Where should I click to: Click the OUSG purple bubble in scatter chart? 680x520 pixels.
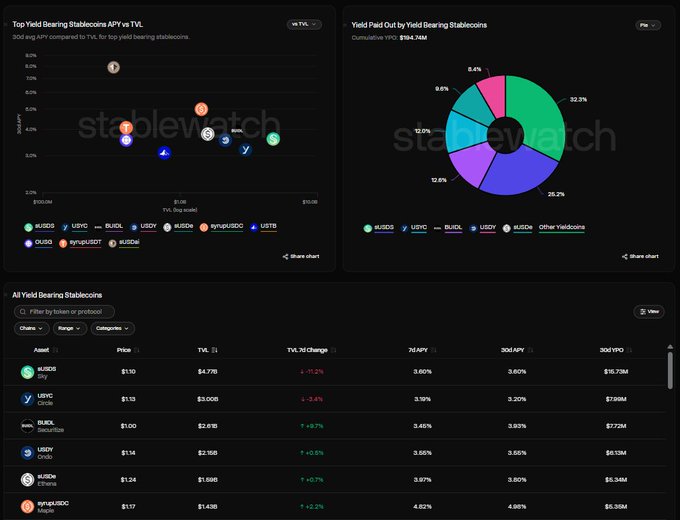126,140
